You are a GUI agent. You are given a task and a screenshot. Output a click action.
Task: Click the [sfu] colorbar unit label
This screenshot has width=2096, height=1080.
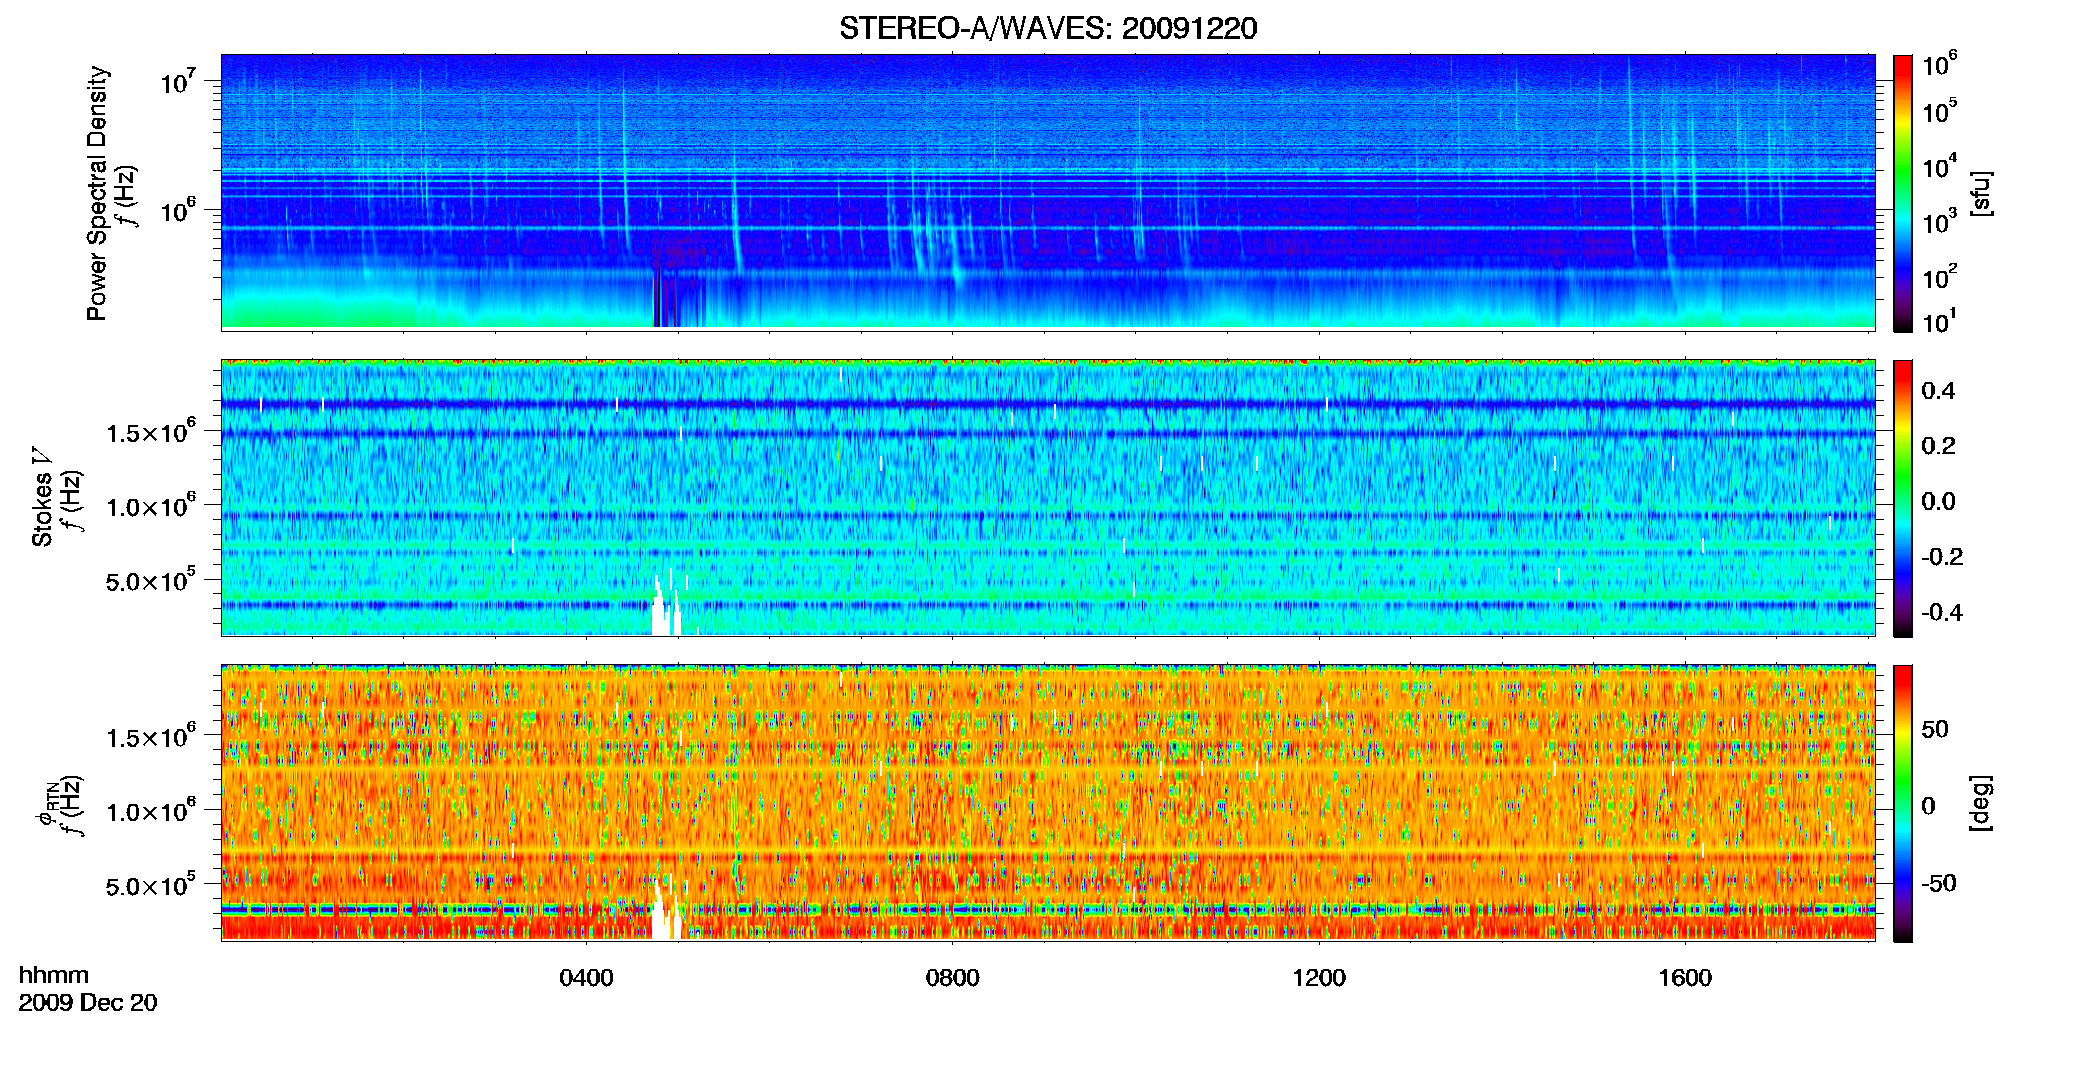(1980, 193)
